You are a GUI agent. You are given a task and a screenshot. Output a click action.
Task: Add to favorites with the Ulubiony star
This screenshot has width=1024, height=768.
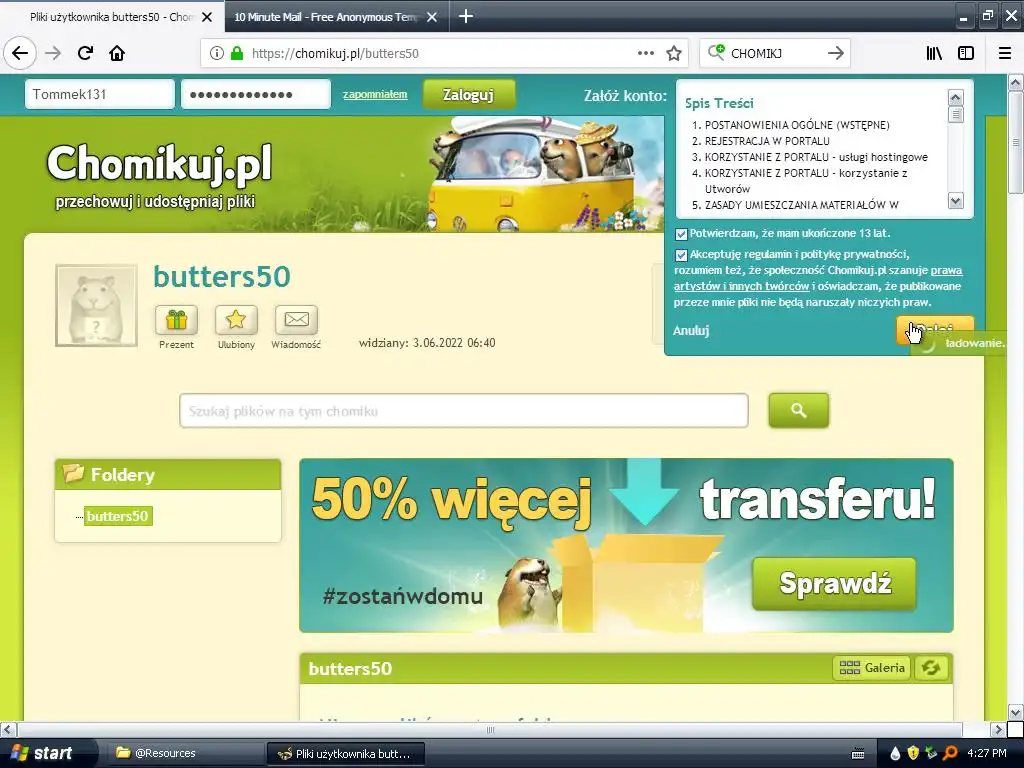click(236, 320)
